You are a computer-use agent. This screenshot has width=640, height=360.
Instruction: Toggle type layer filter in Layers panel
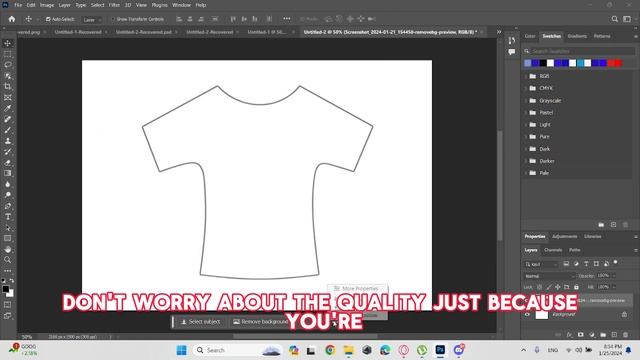coord(586,264)
